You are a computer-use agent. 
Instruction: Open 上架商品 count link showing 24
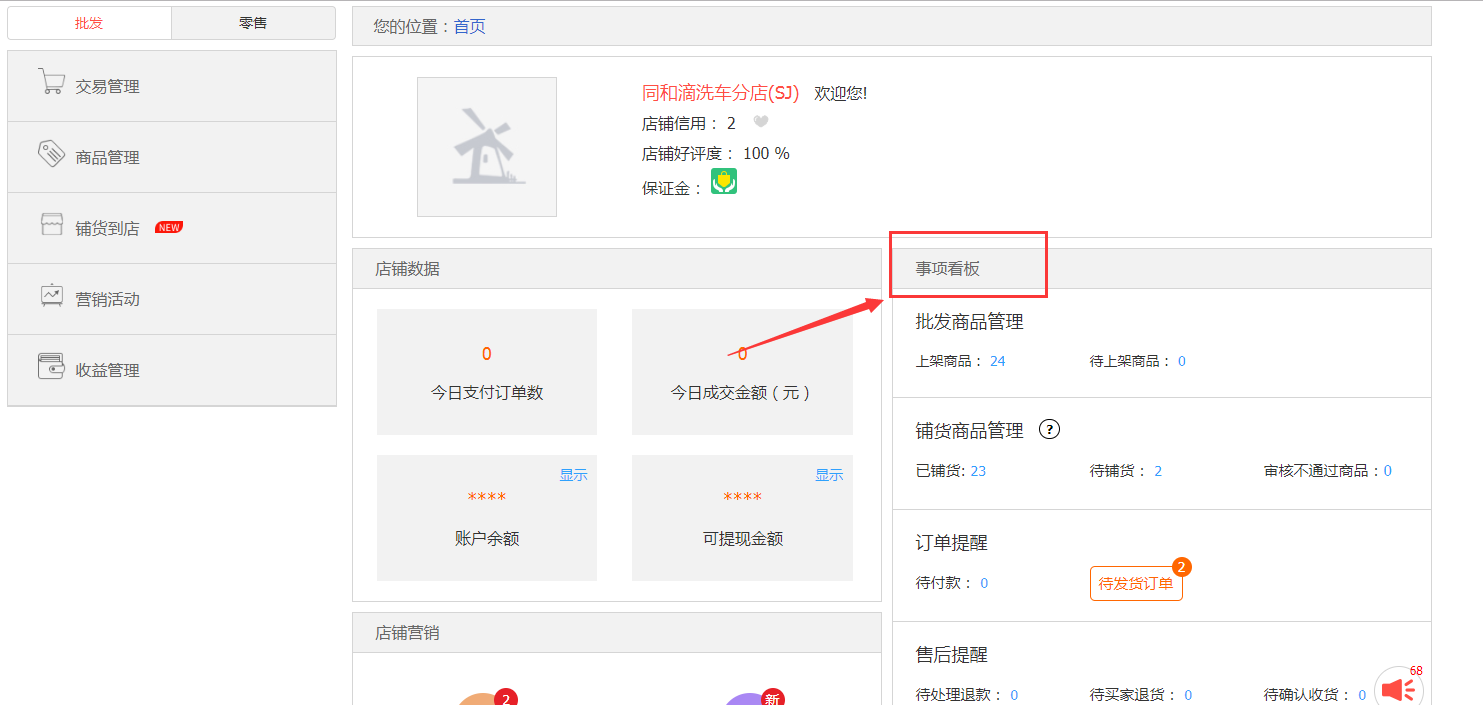pyautogui.click(x=997, y=360)
